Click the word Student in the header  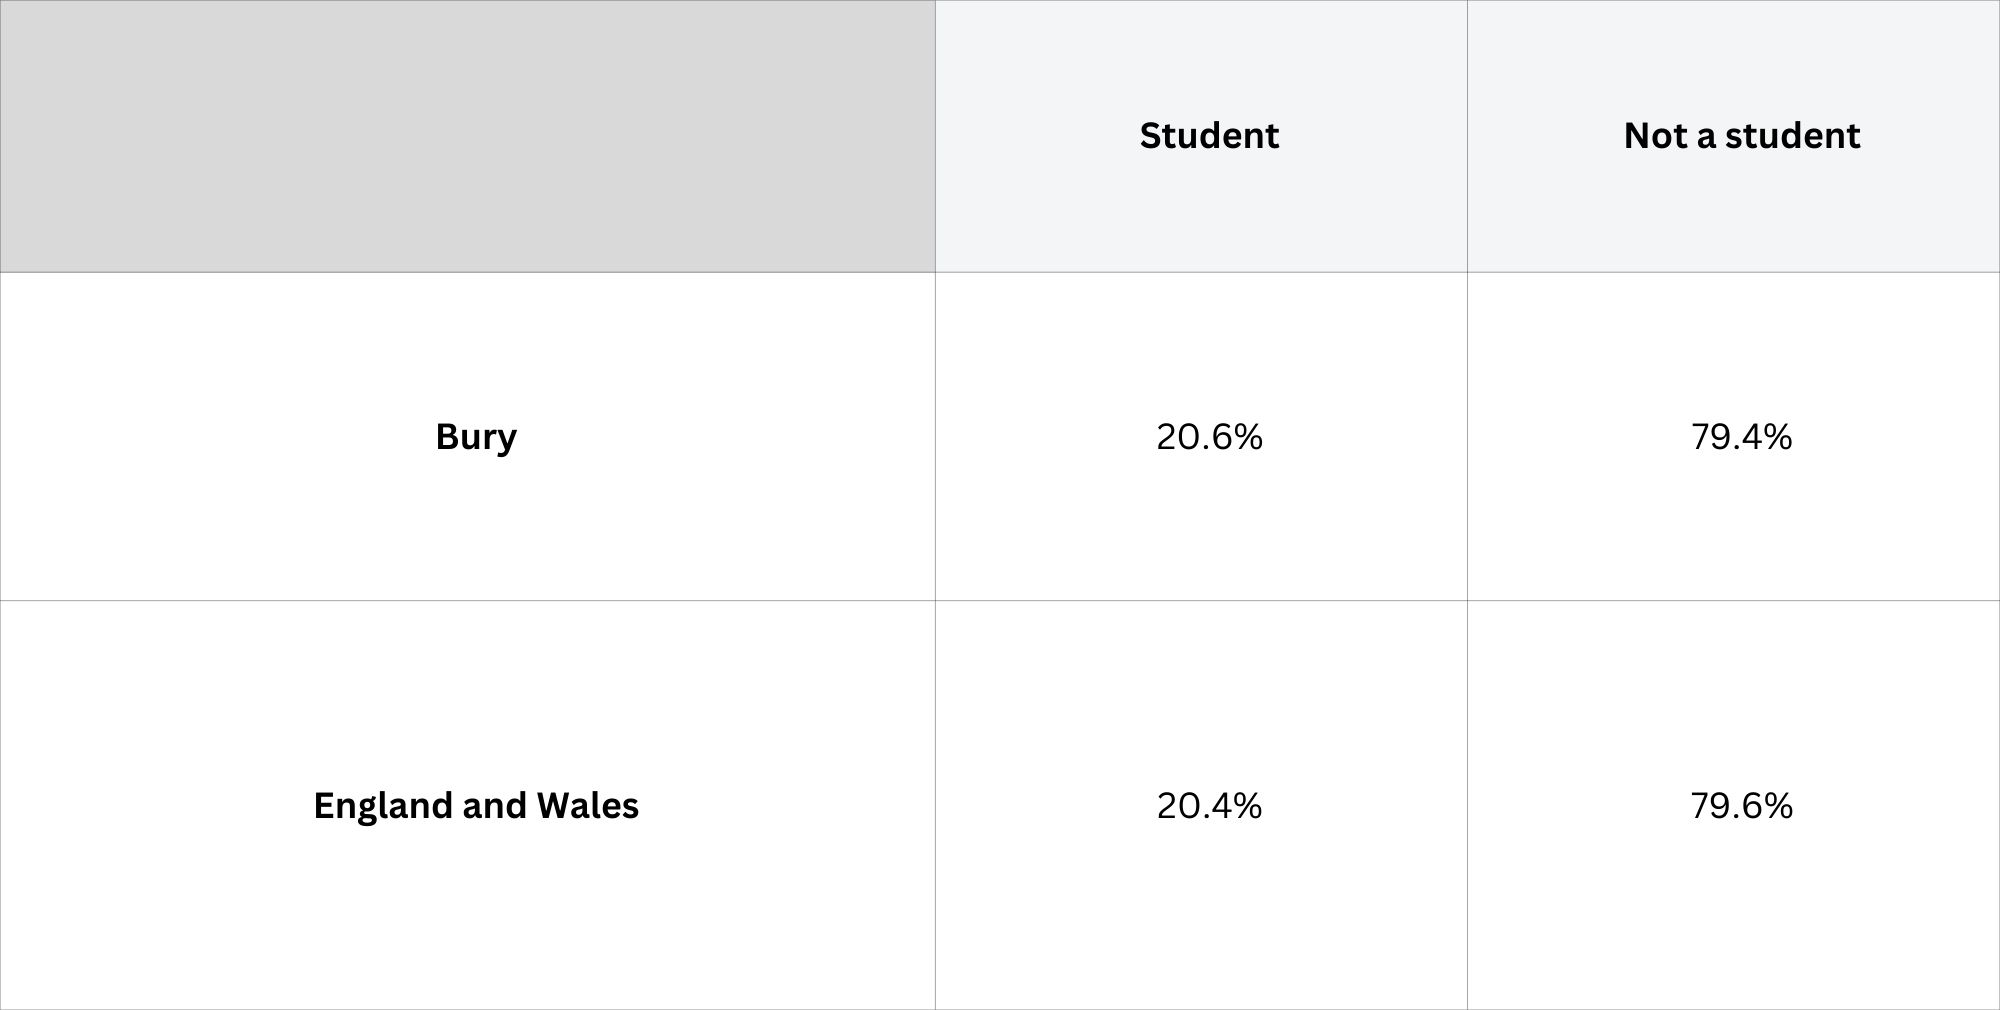(1208, 136)
